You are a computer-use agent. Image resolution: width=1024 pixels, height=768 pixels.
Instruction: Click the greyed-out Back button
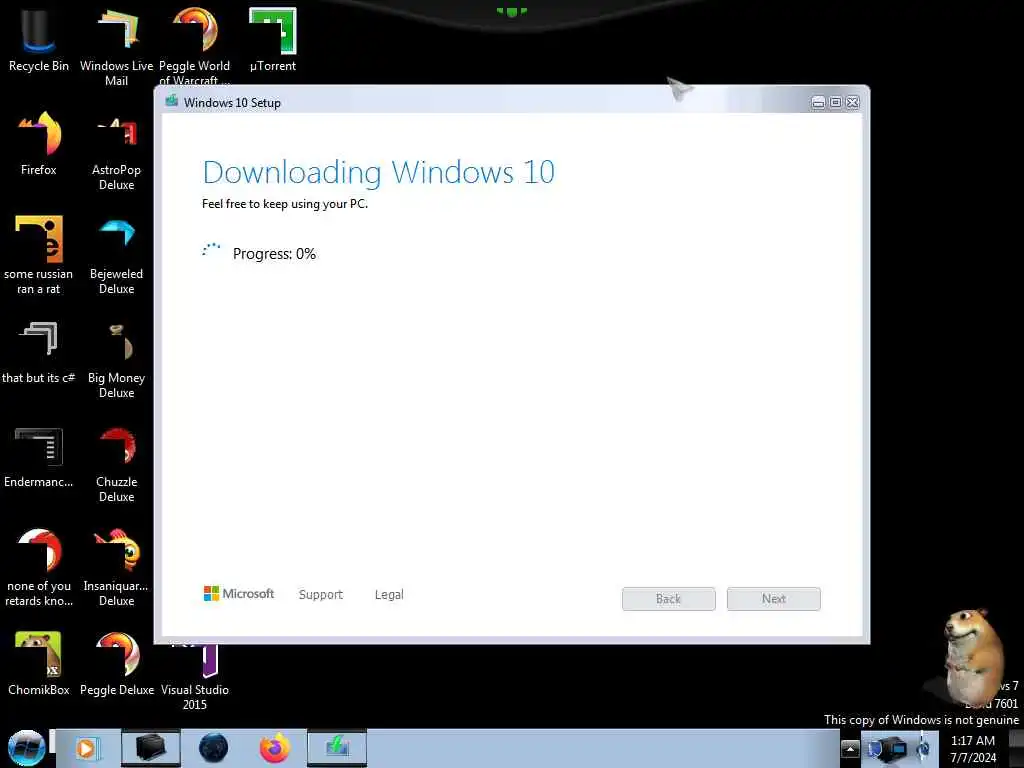point(669,599)
